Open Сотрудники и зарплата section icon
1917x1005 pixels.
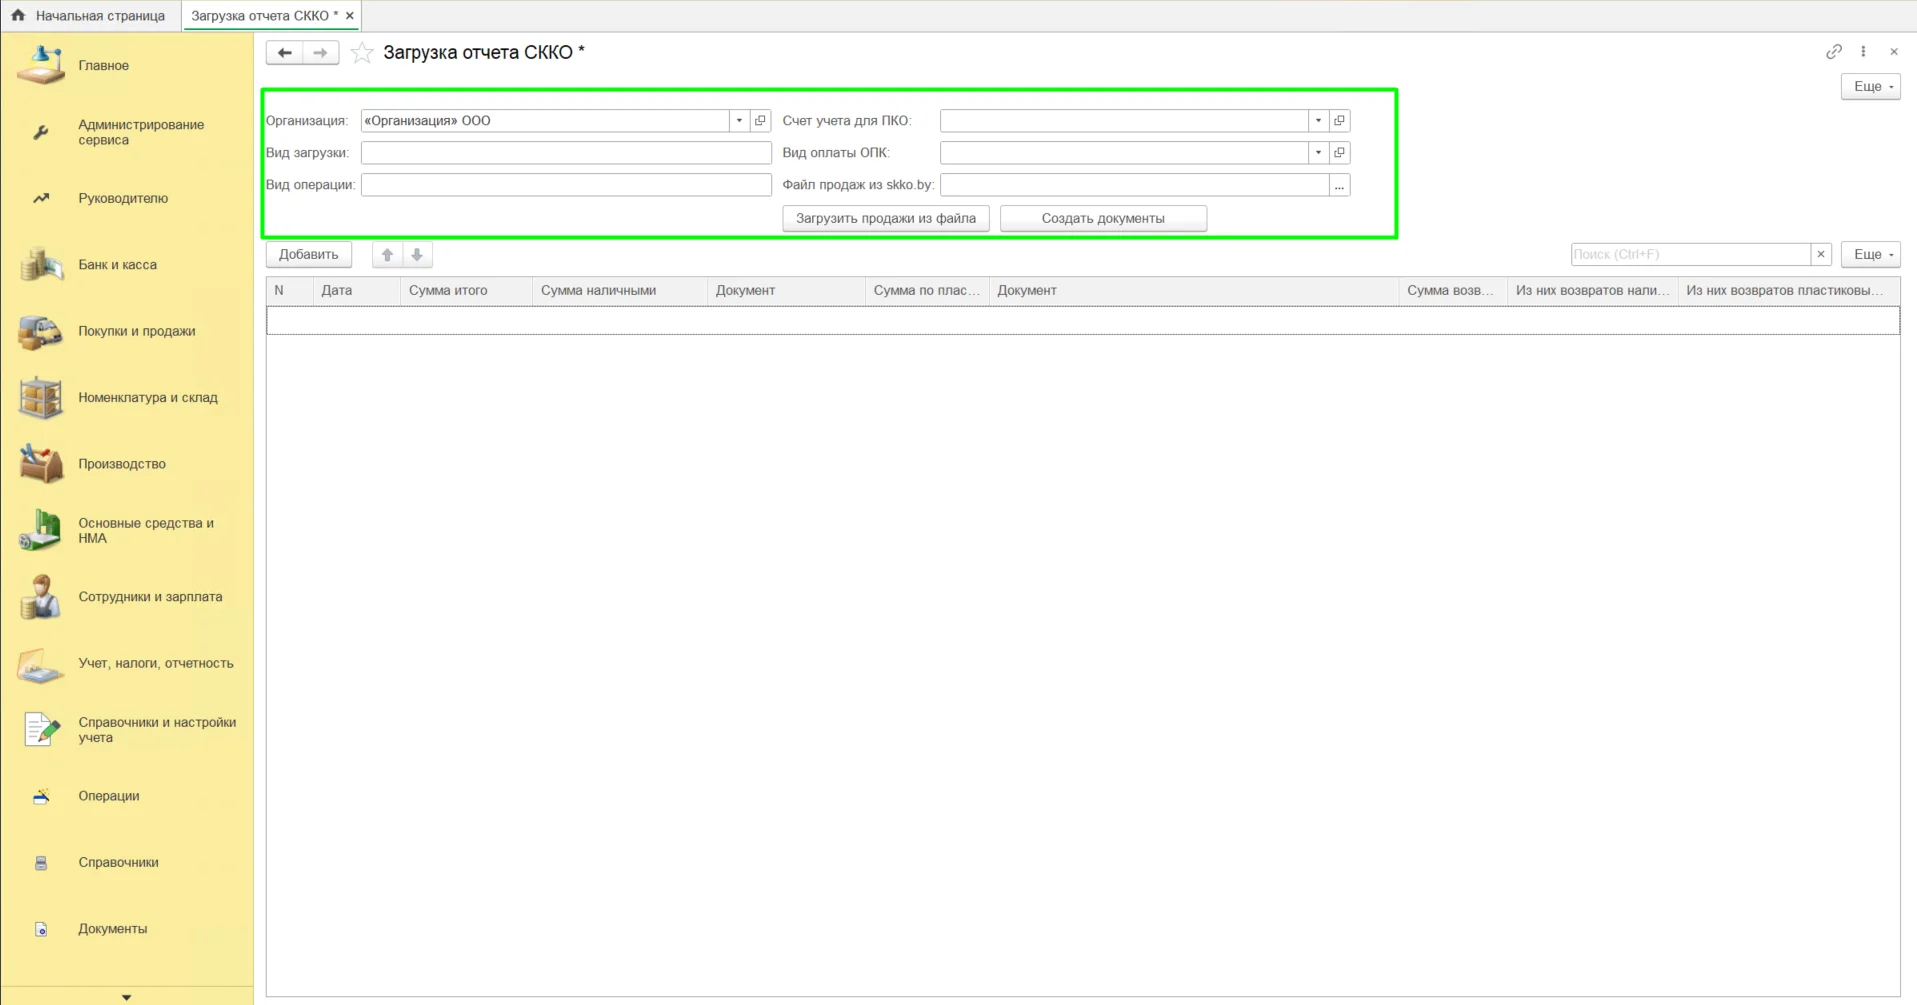point(41,596)
